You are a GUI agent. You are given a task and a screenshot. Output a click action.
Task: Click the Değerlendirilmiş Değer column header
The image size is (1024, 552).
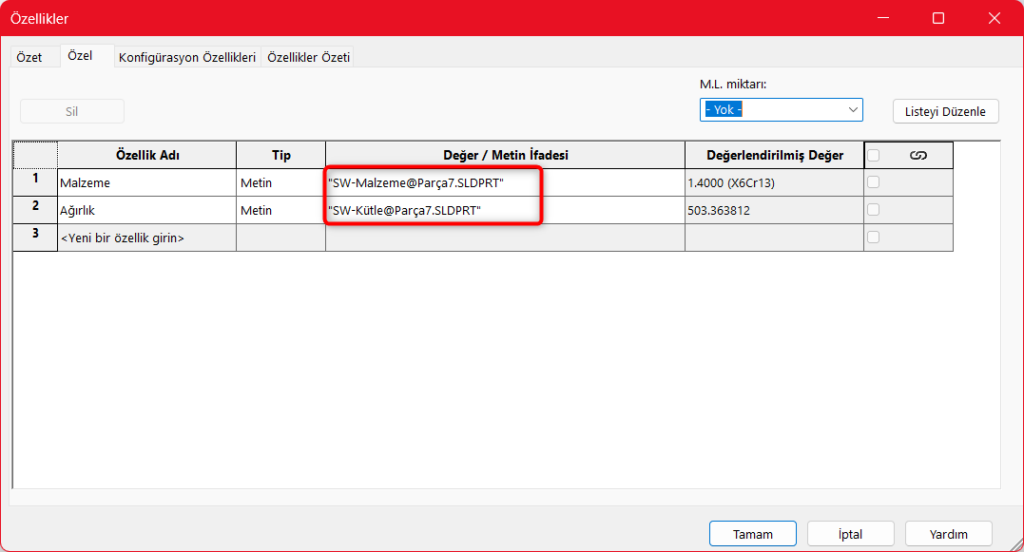pyautogui.click(x=774, y=155)
